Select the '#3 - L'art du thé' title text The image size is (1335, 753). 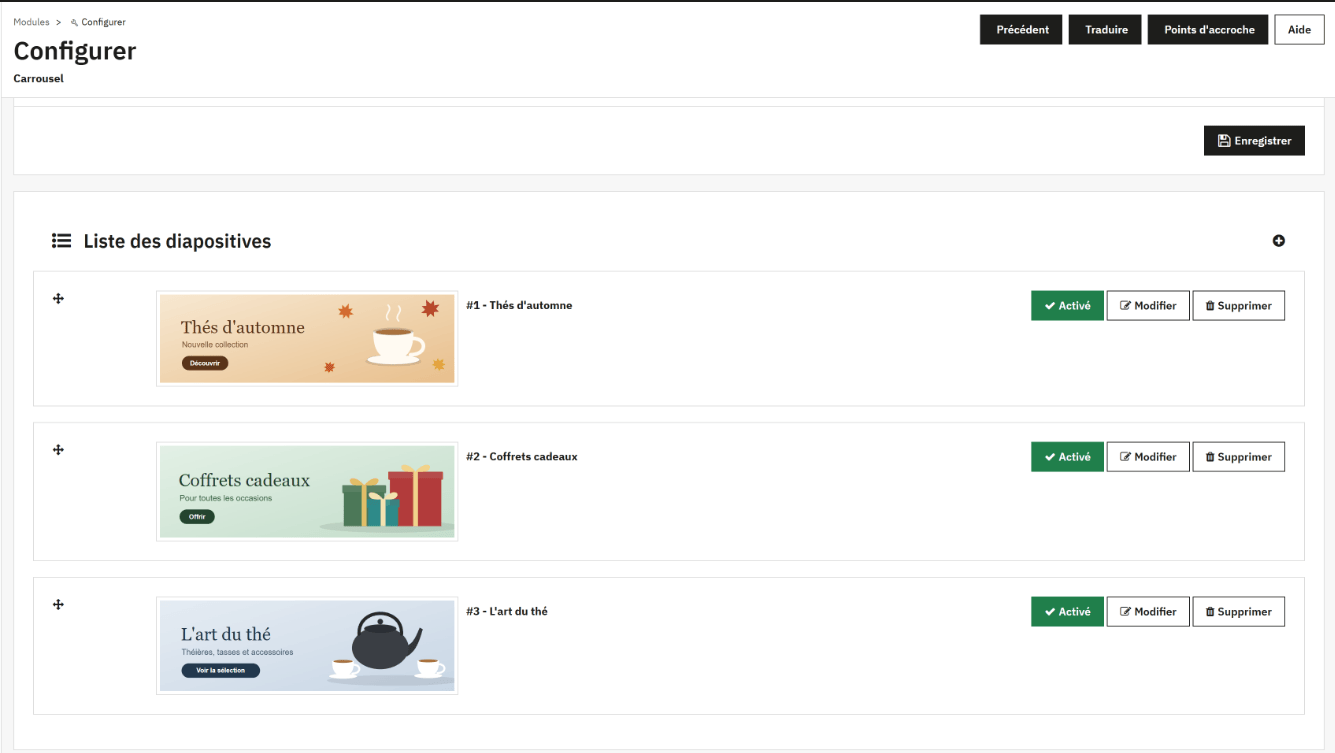(507, 611)
